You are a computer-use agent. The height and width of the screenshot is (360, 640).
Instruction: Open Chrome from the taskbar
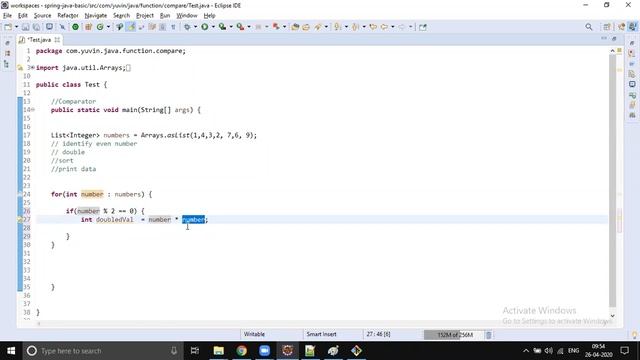(x=242, y=351)
